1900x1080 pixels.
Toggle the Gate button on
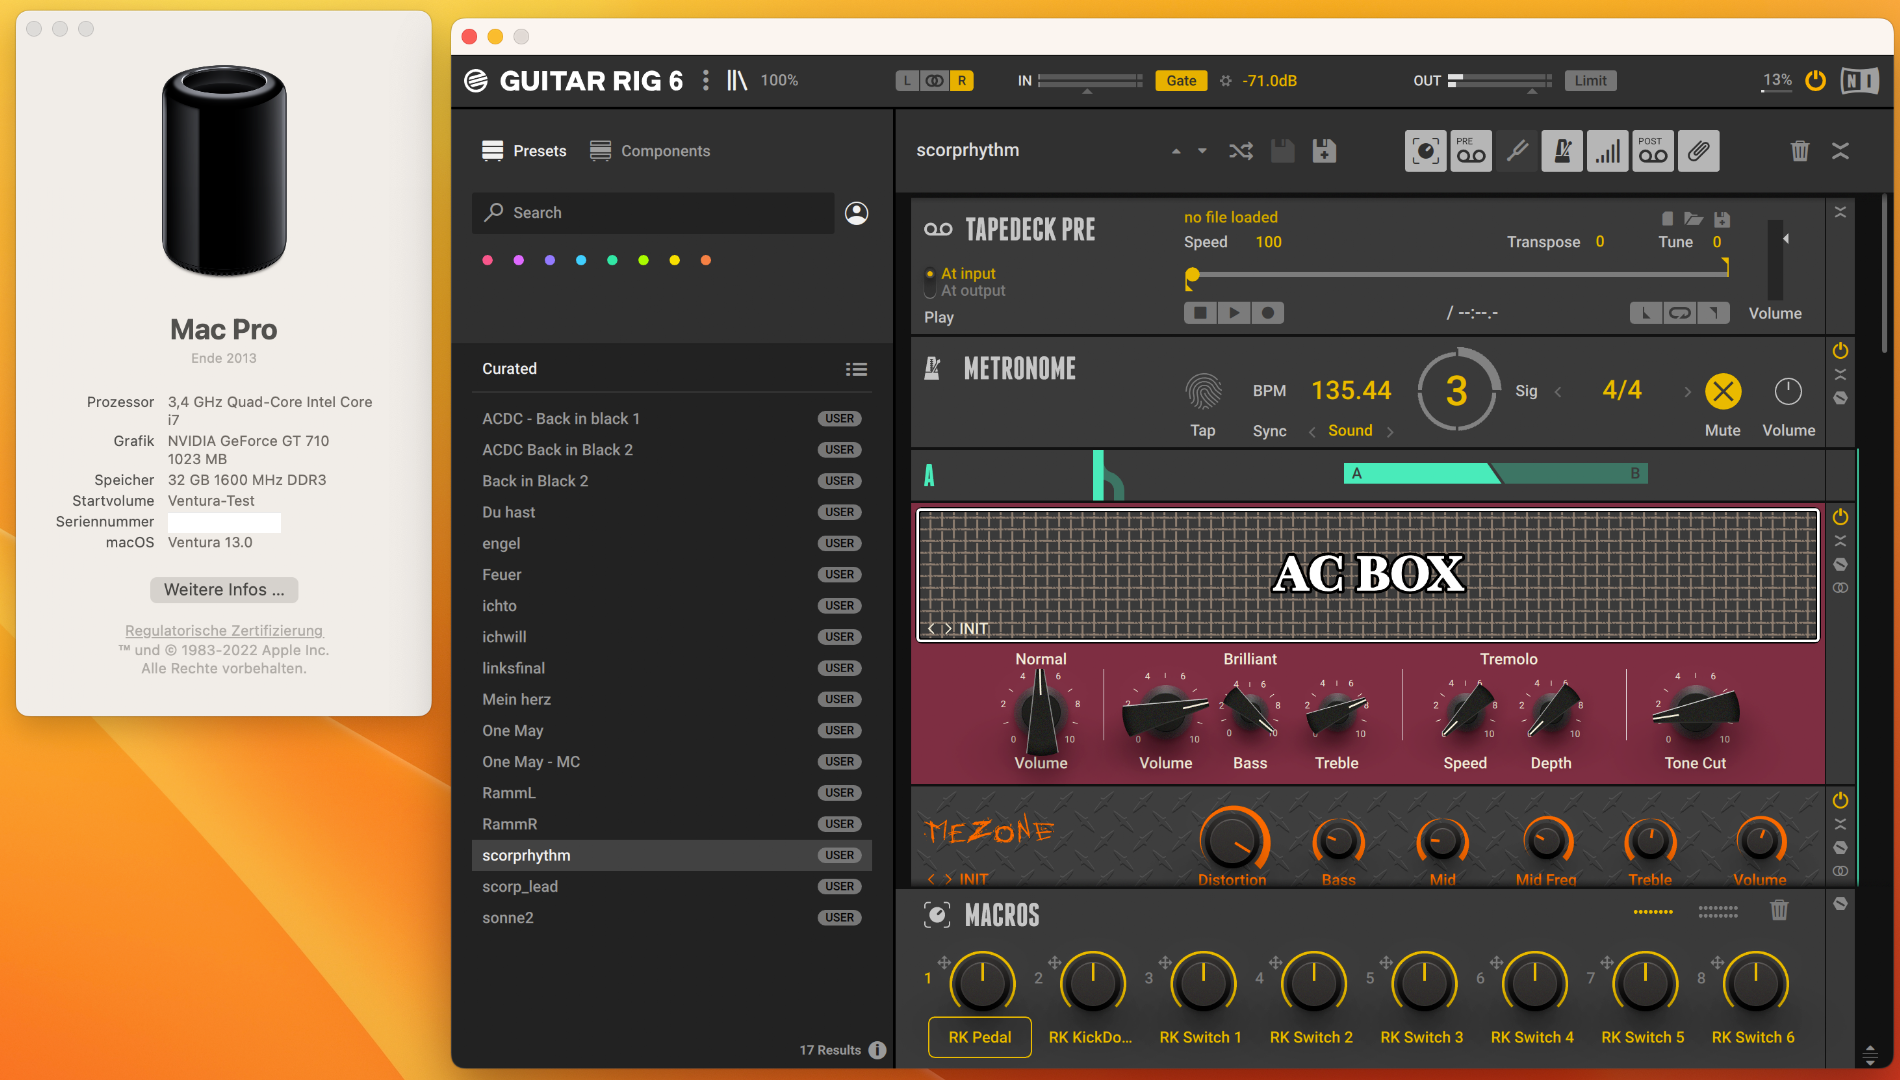pos(1181,81)
